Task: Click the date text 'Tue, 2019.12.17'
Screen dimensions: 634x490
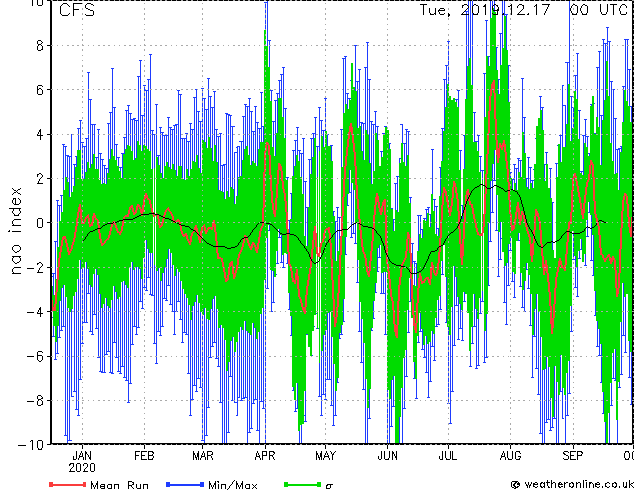Action: [x=485, y=10]
